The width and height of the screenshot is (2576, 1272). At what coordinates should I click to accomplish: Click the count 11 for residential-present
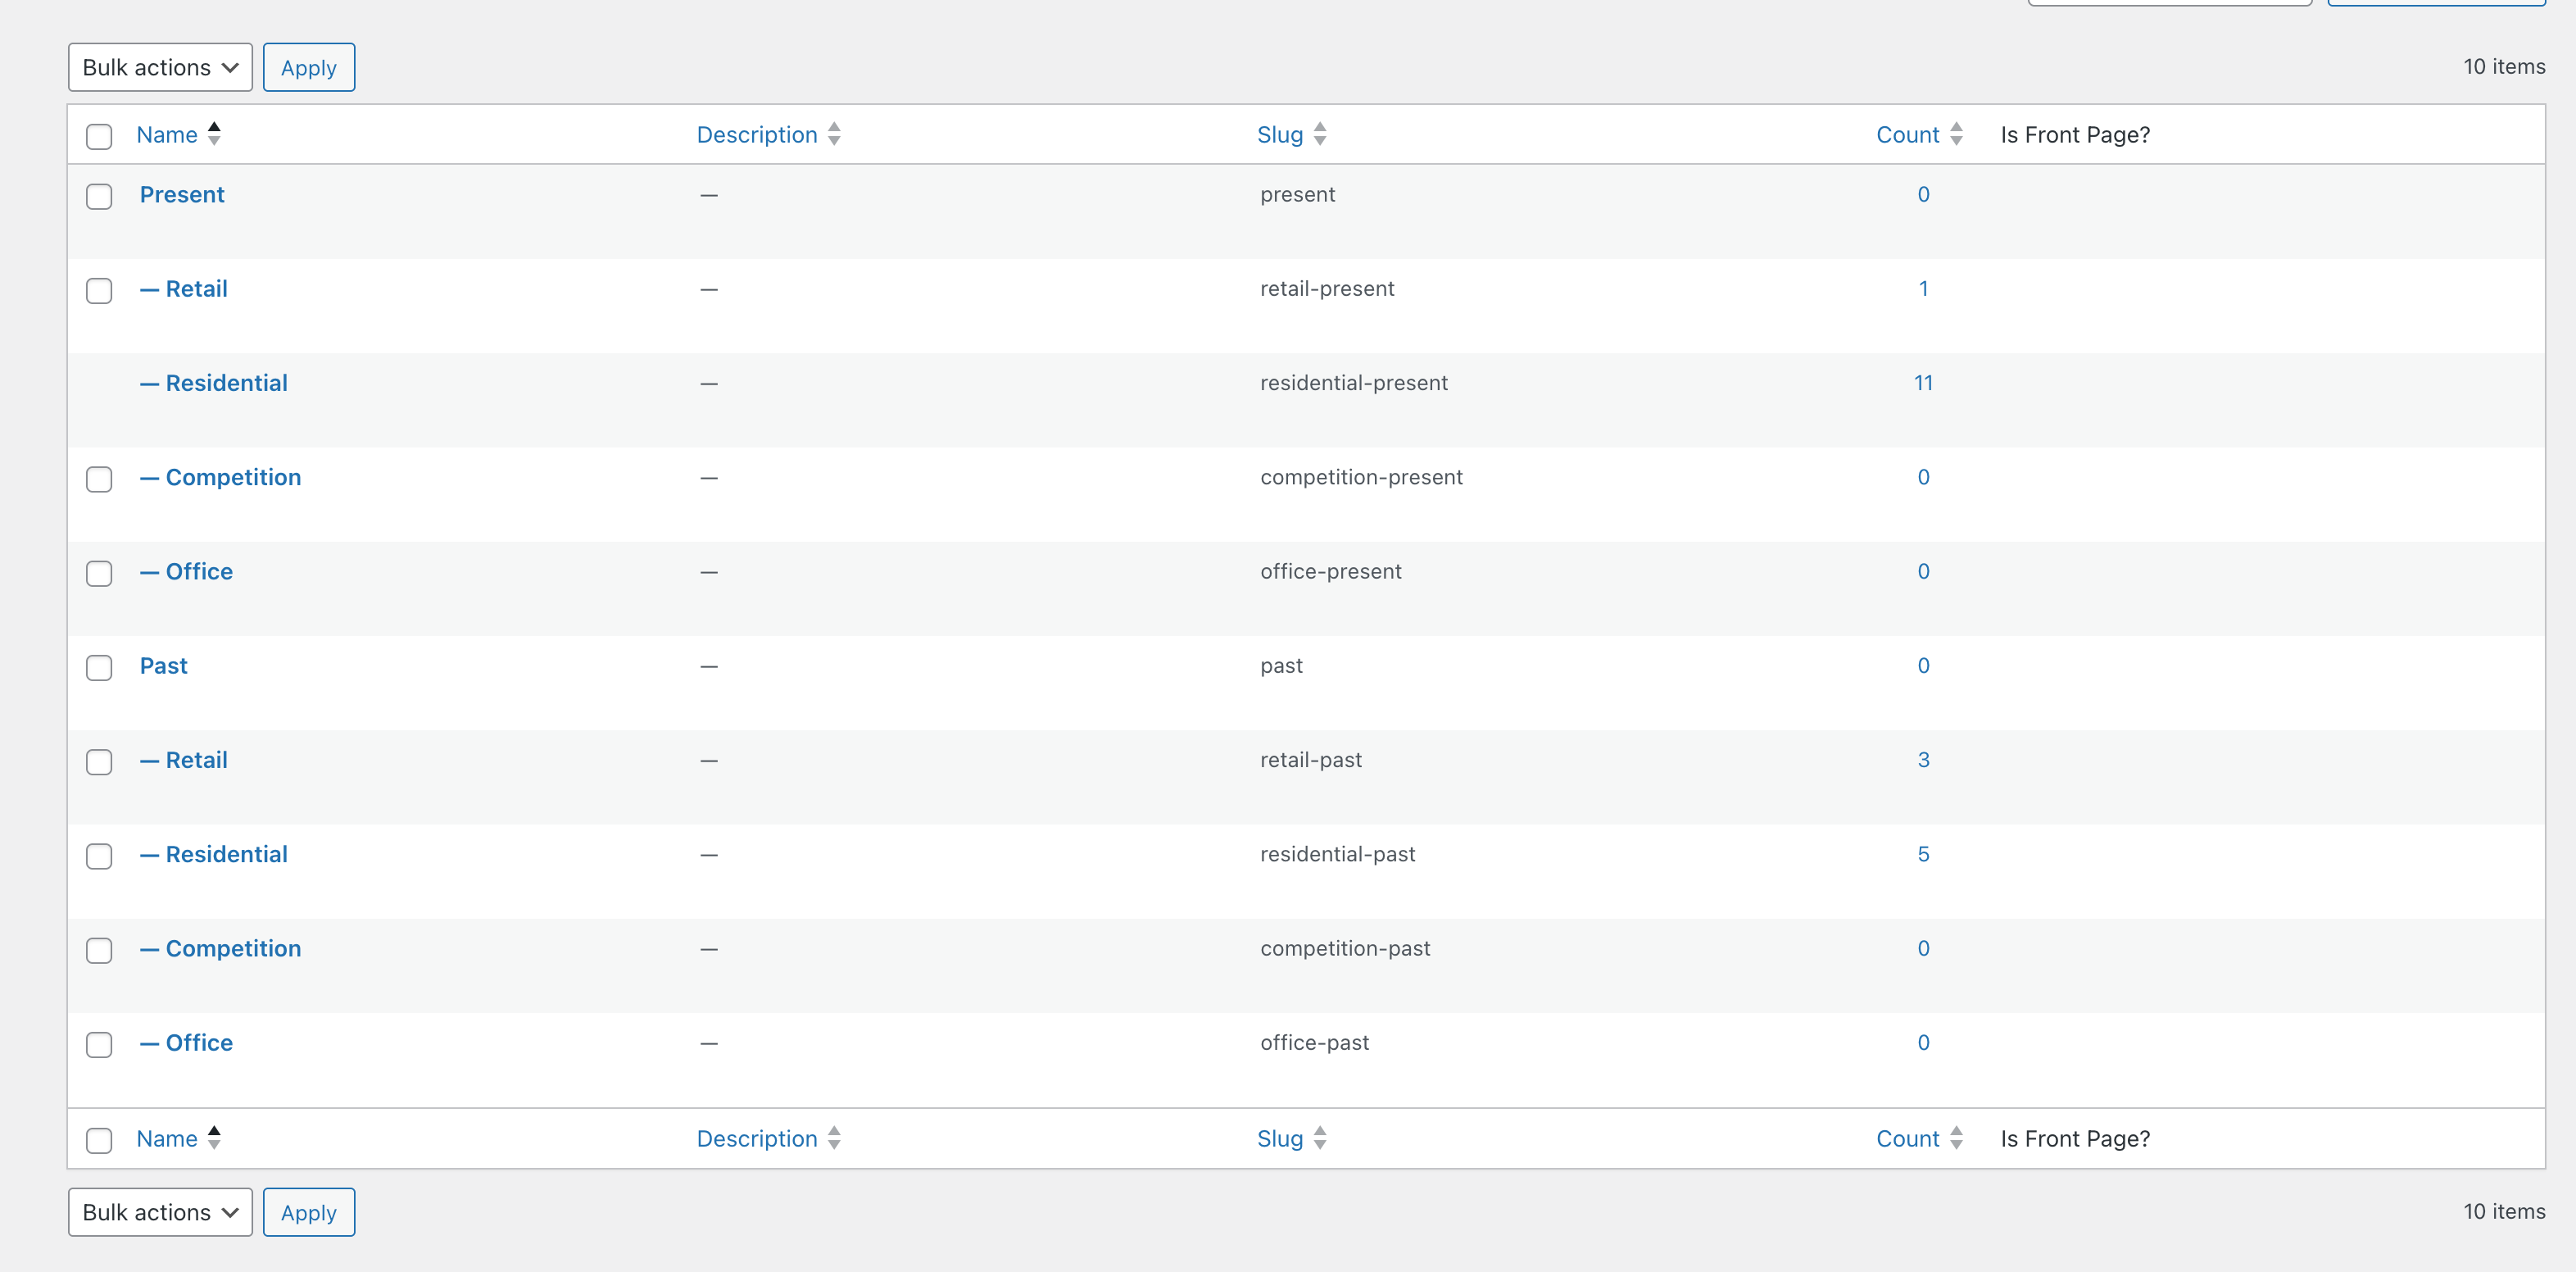pos(1922,383)
